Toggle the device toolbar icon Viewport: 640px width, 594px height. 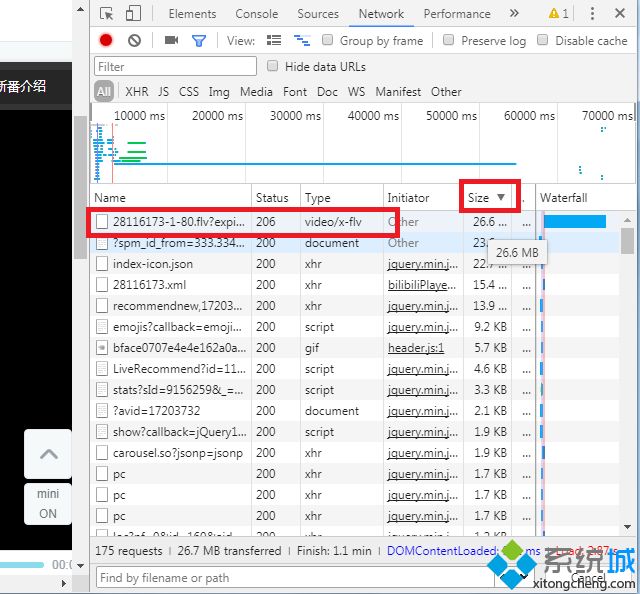click(x=133, y=13)
